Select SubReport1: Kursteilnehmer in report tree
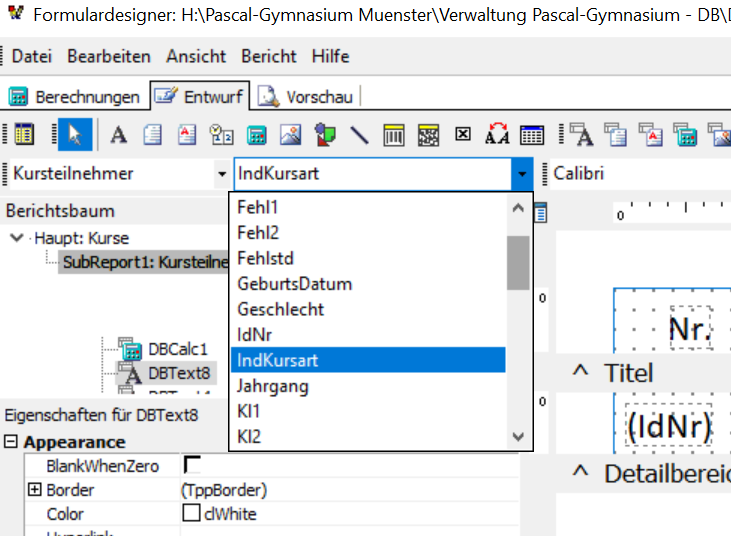The width and height of the screenshot is (731, 536). 145,262
